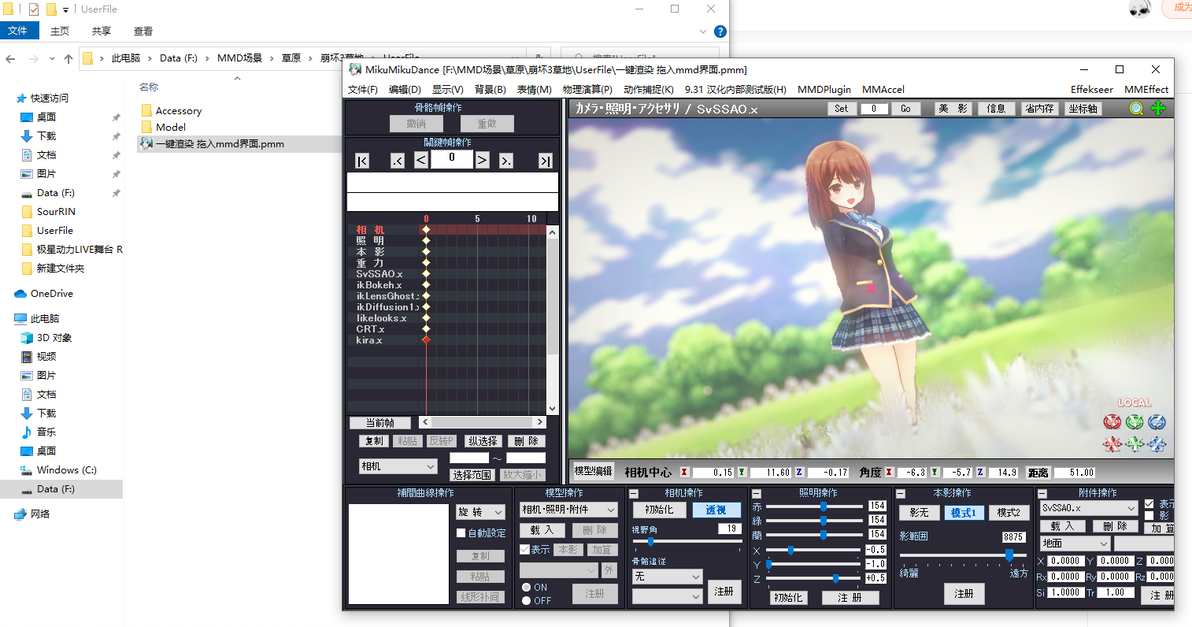Toggle the 自動設定 checkbox

[461, 533]
